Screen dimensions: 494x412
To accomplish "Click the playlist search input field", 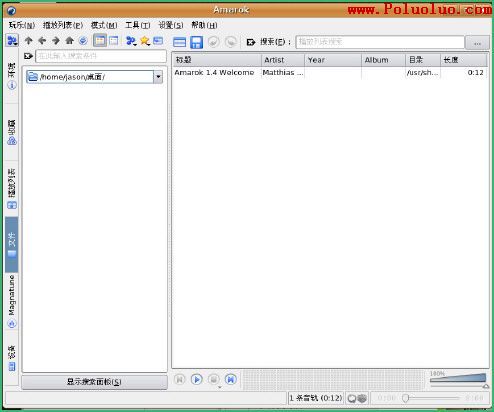I will click(380, 42).
